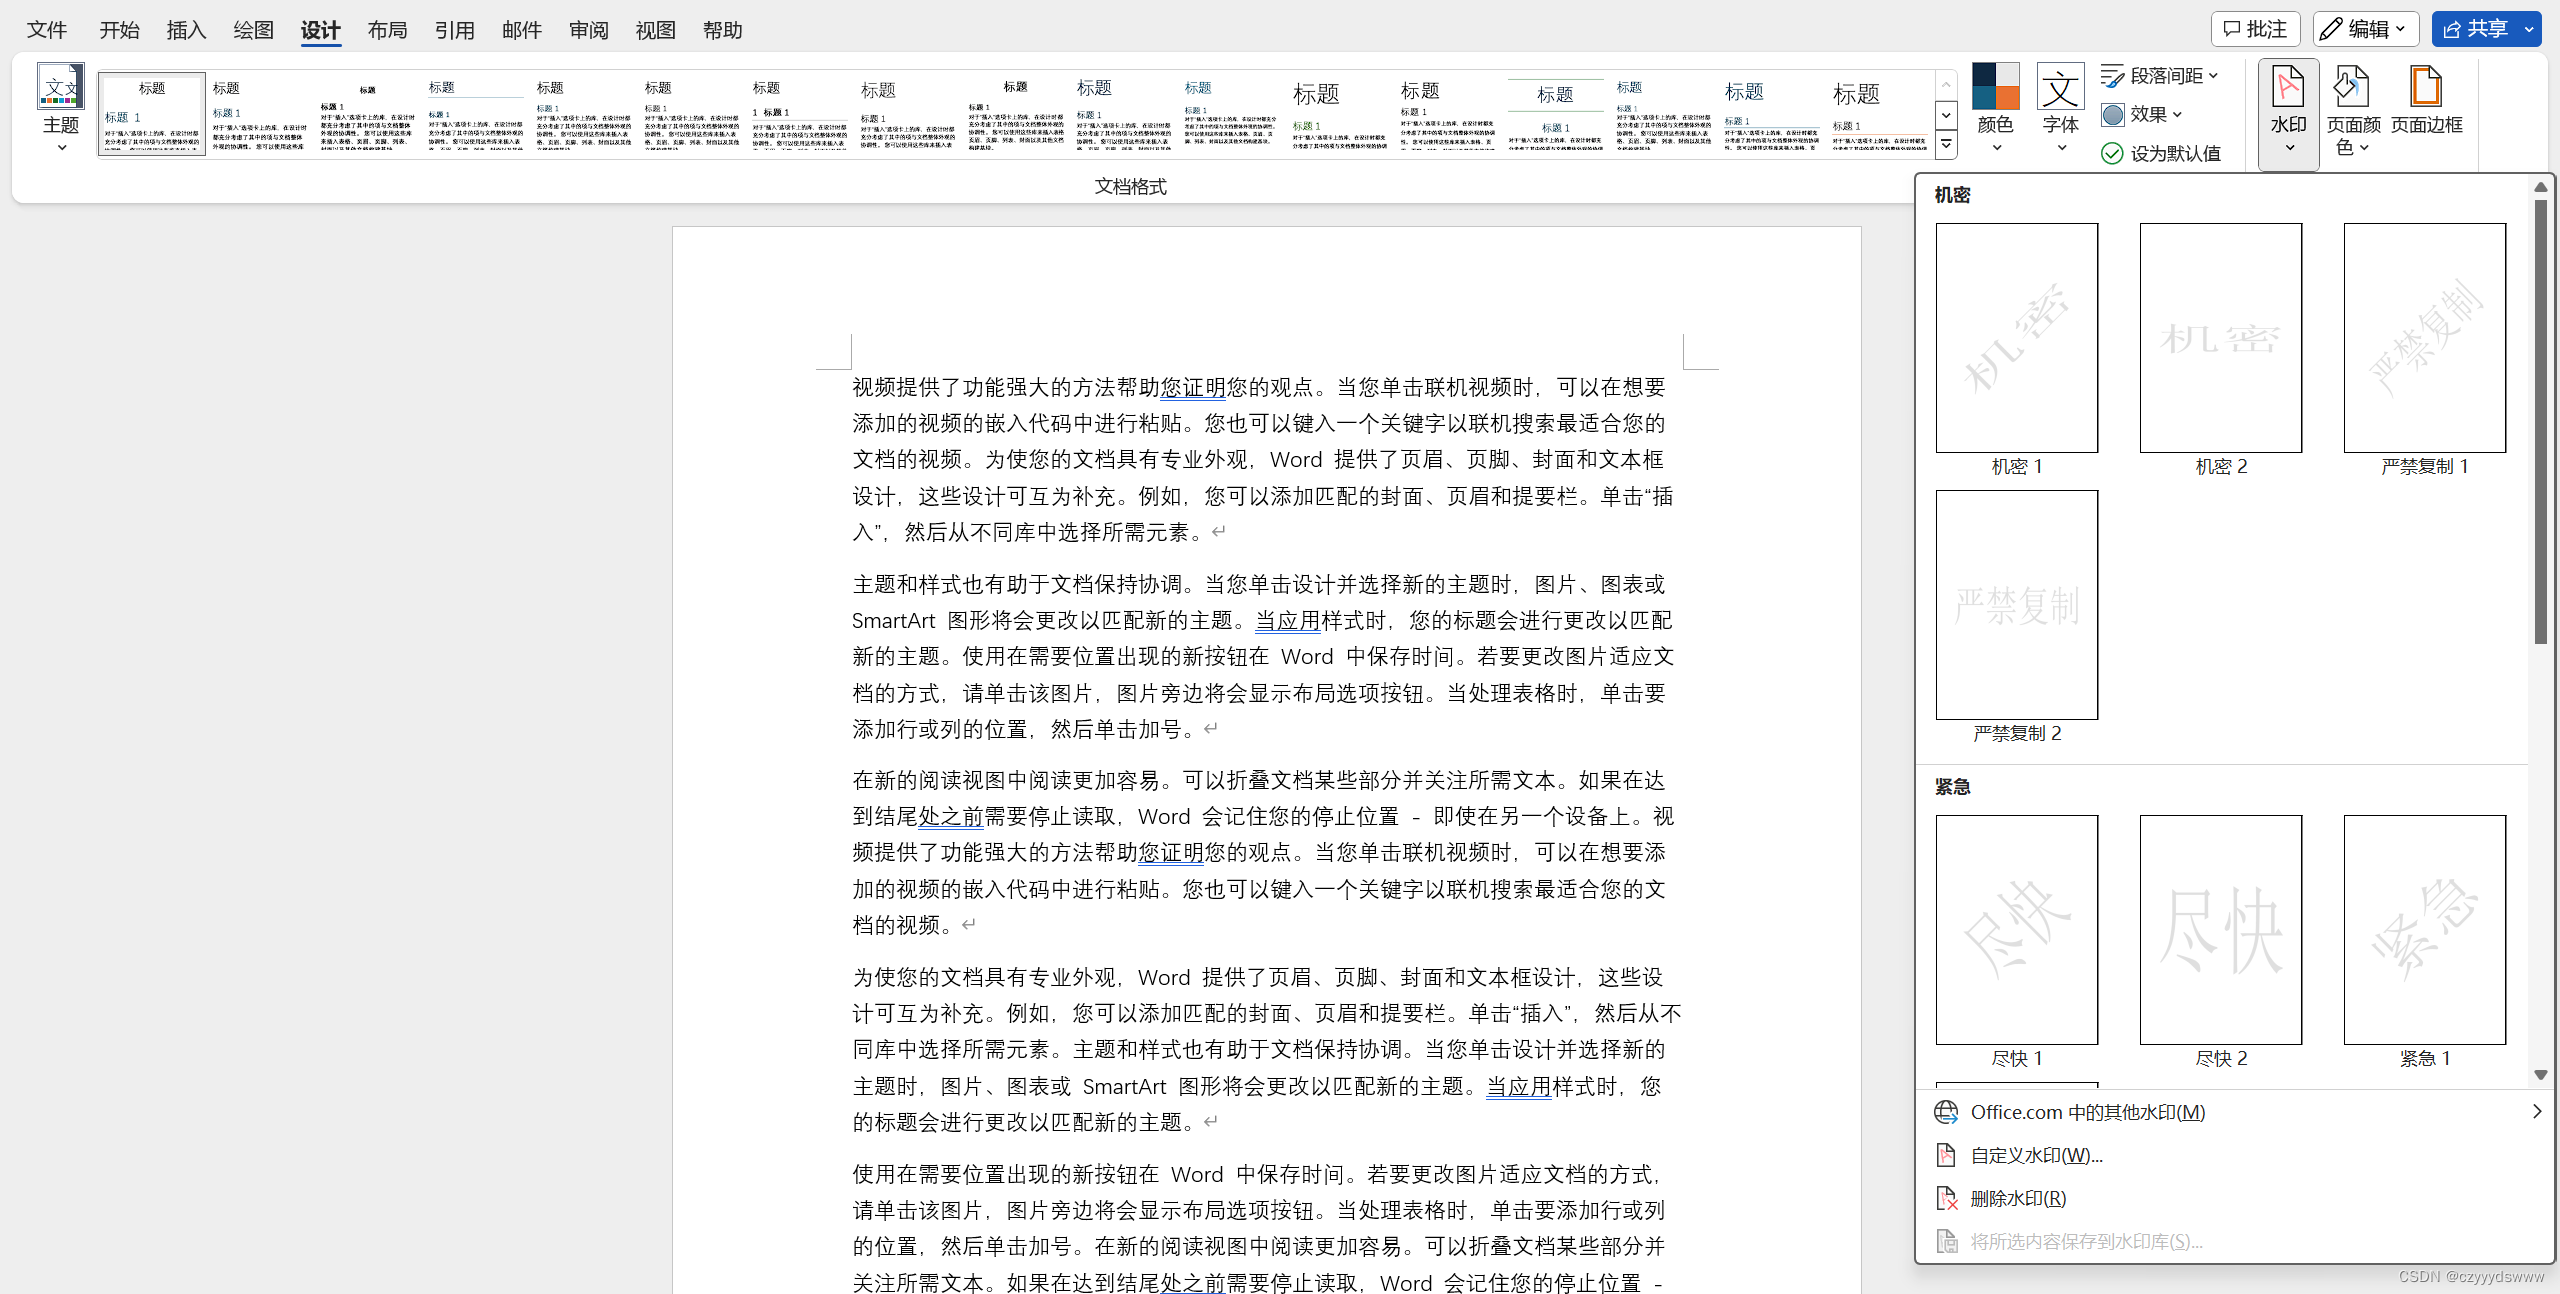Open the 颜色 theme colors palette

tap(1995, 108)
